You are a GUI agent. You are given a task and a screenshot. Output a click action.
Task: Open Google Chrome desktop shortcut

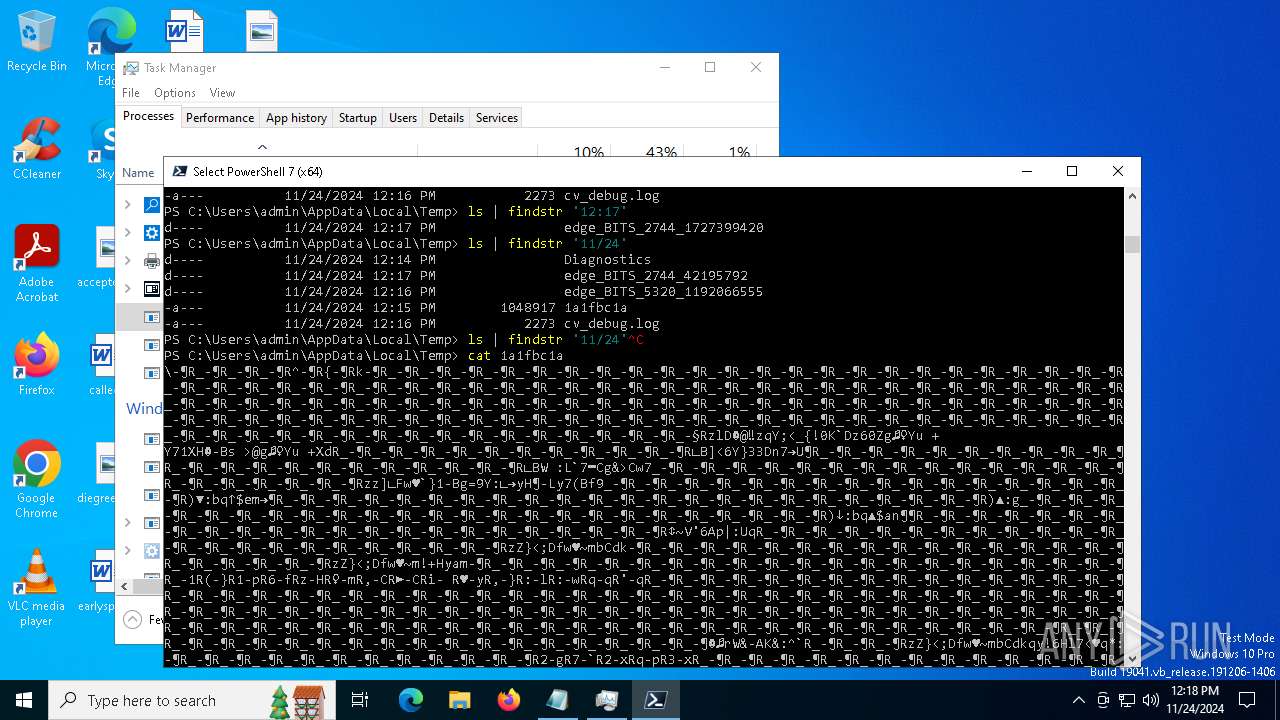(x=36, y=479)
